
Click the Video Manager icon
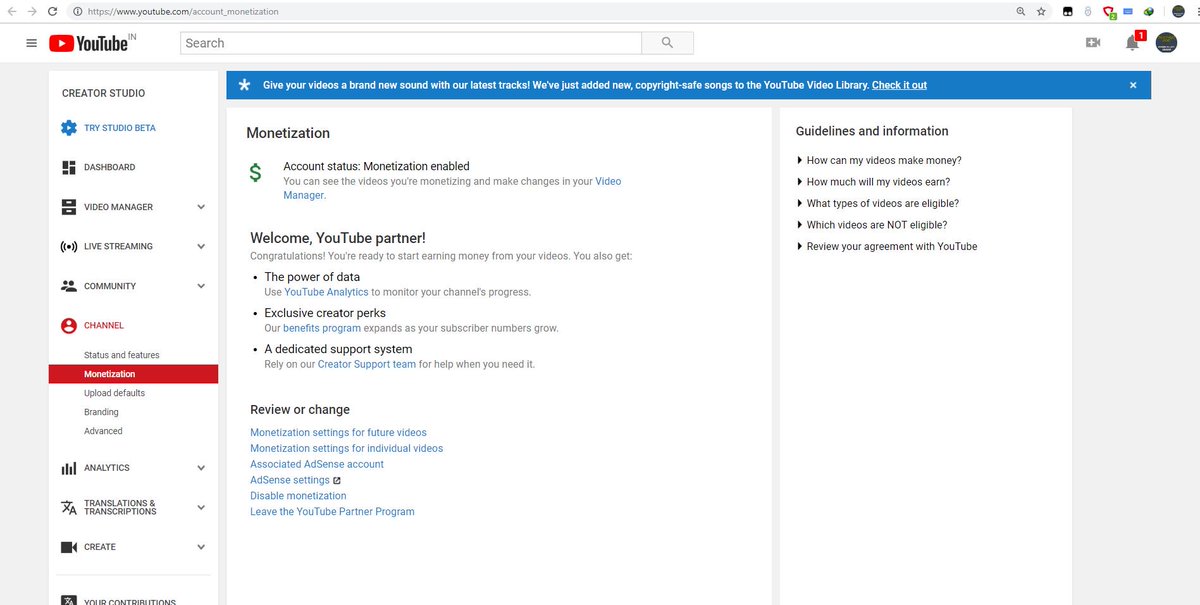tap(68, 207)
